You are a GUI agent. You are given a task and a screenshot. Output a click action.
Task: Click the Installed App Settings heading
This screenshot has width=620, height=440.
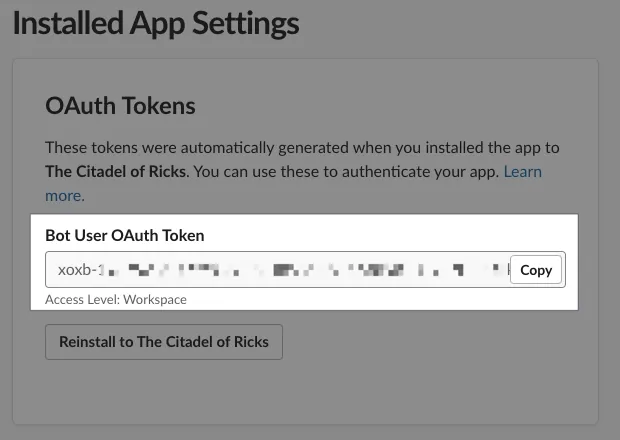[x=156, y=23]
